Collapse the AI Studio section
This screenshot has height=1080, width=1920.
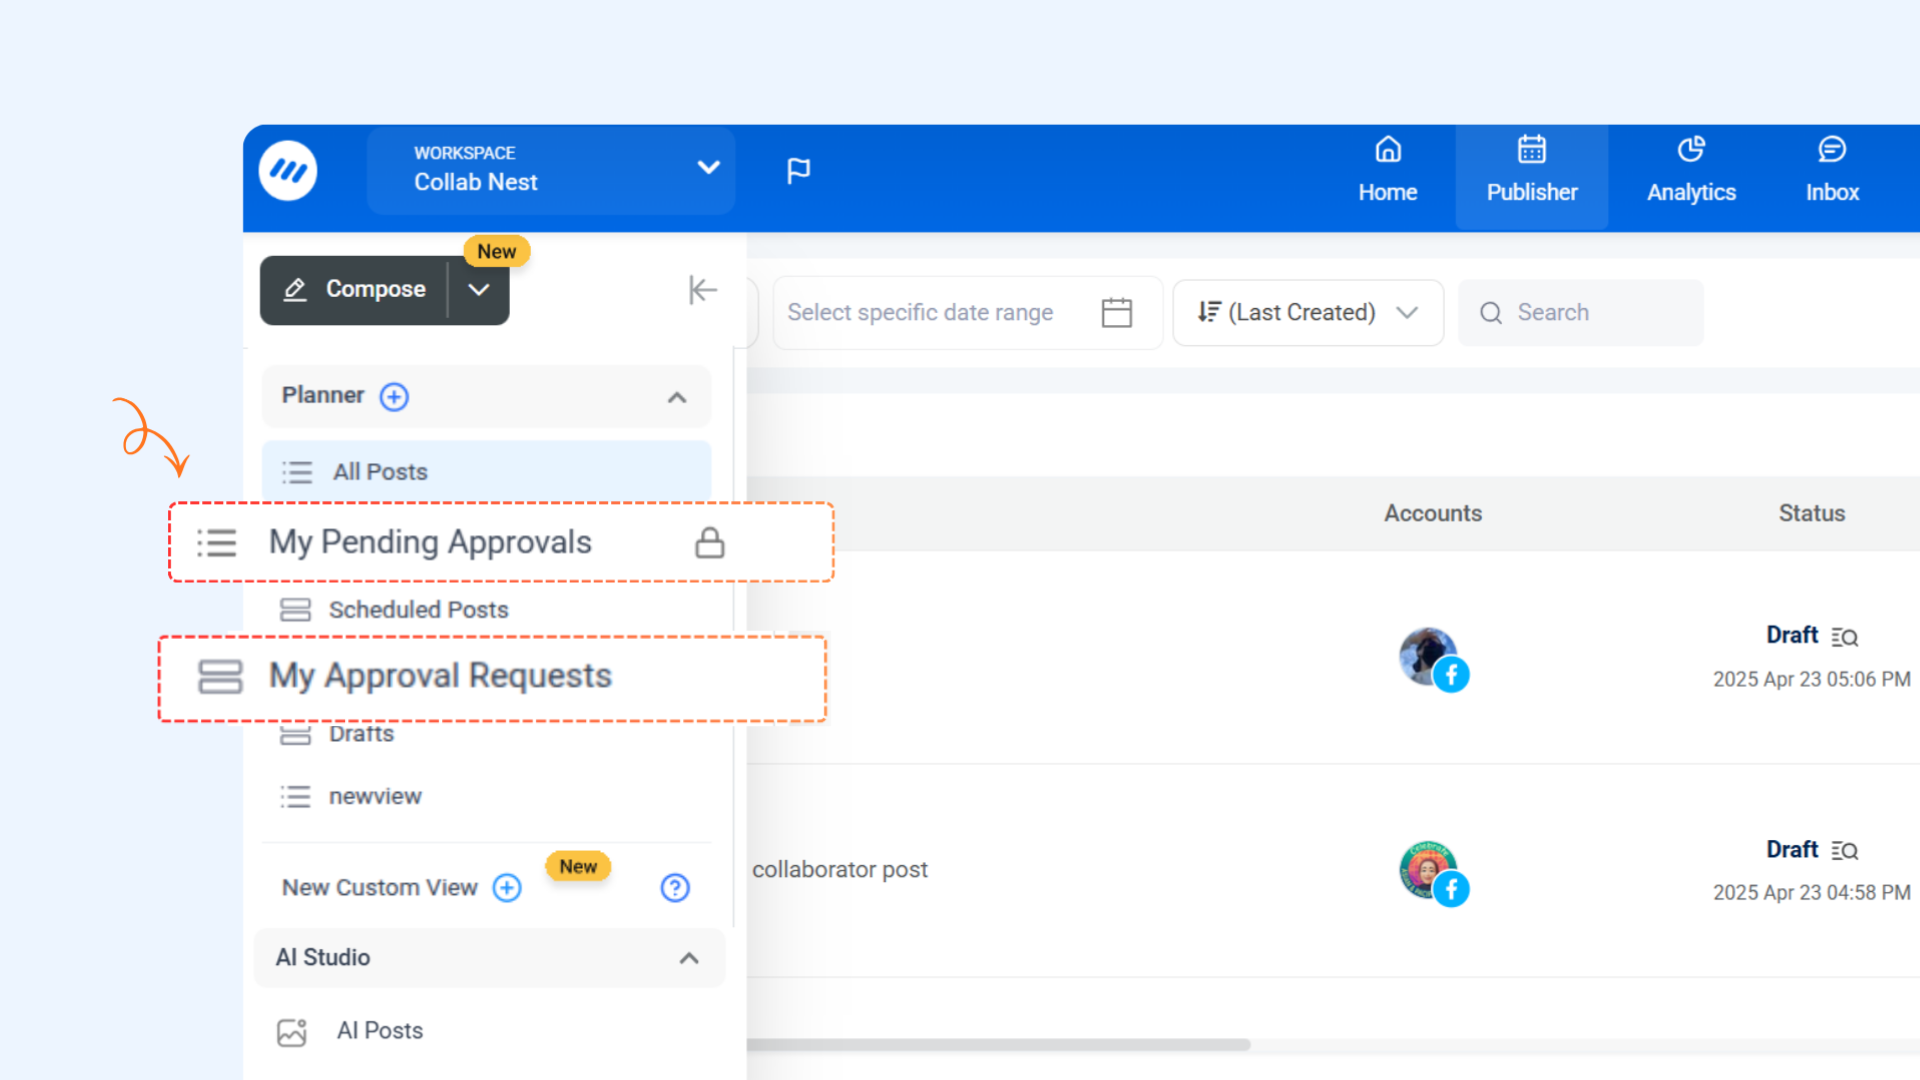(689, 958)
